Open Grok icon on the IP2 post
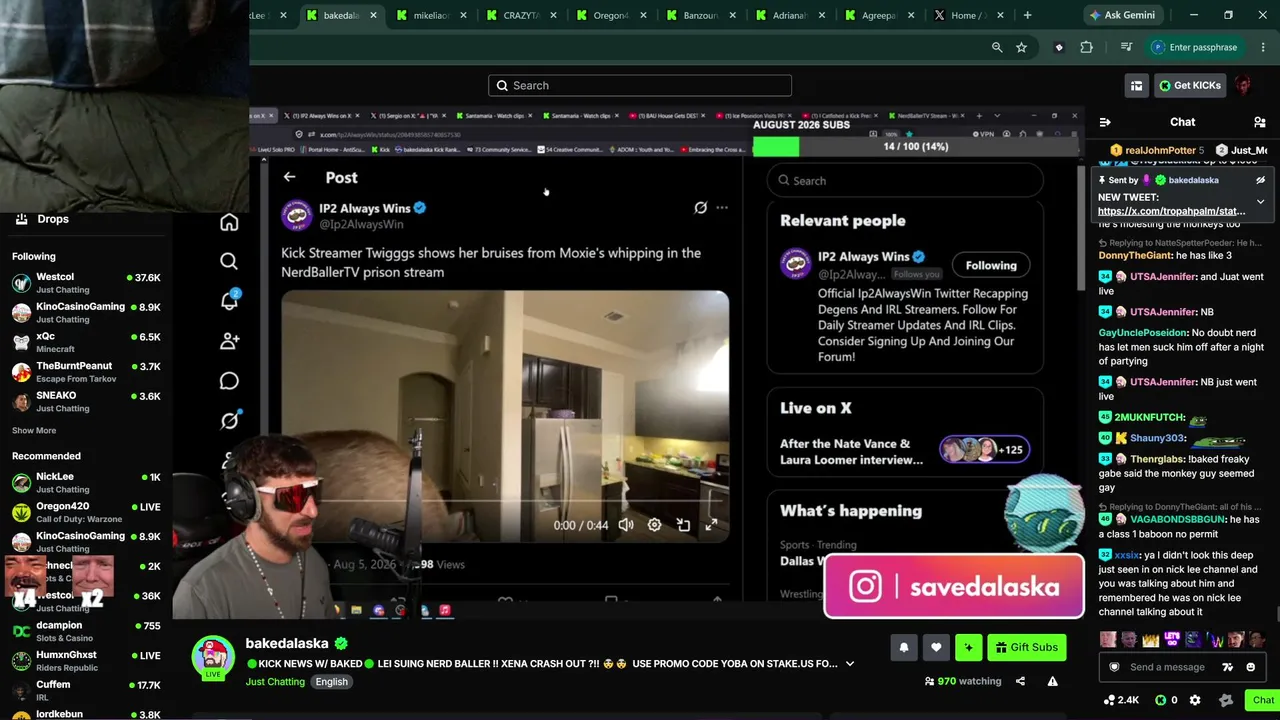The width and height of the screenshot is (1280, 720). tap(700, 208)
